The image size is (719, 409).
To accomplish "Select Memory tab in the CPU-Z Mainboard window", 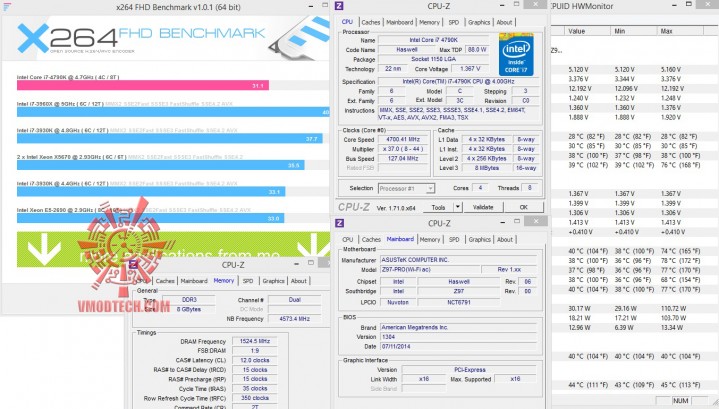I will pyautogui.click(x=430, y=239).
